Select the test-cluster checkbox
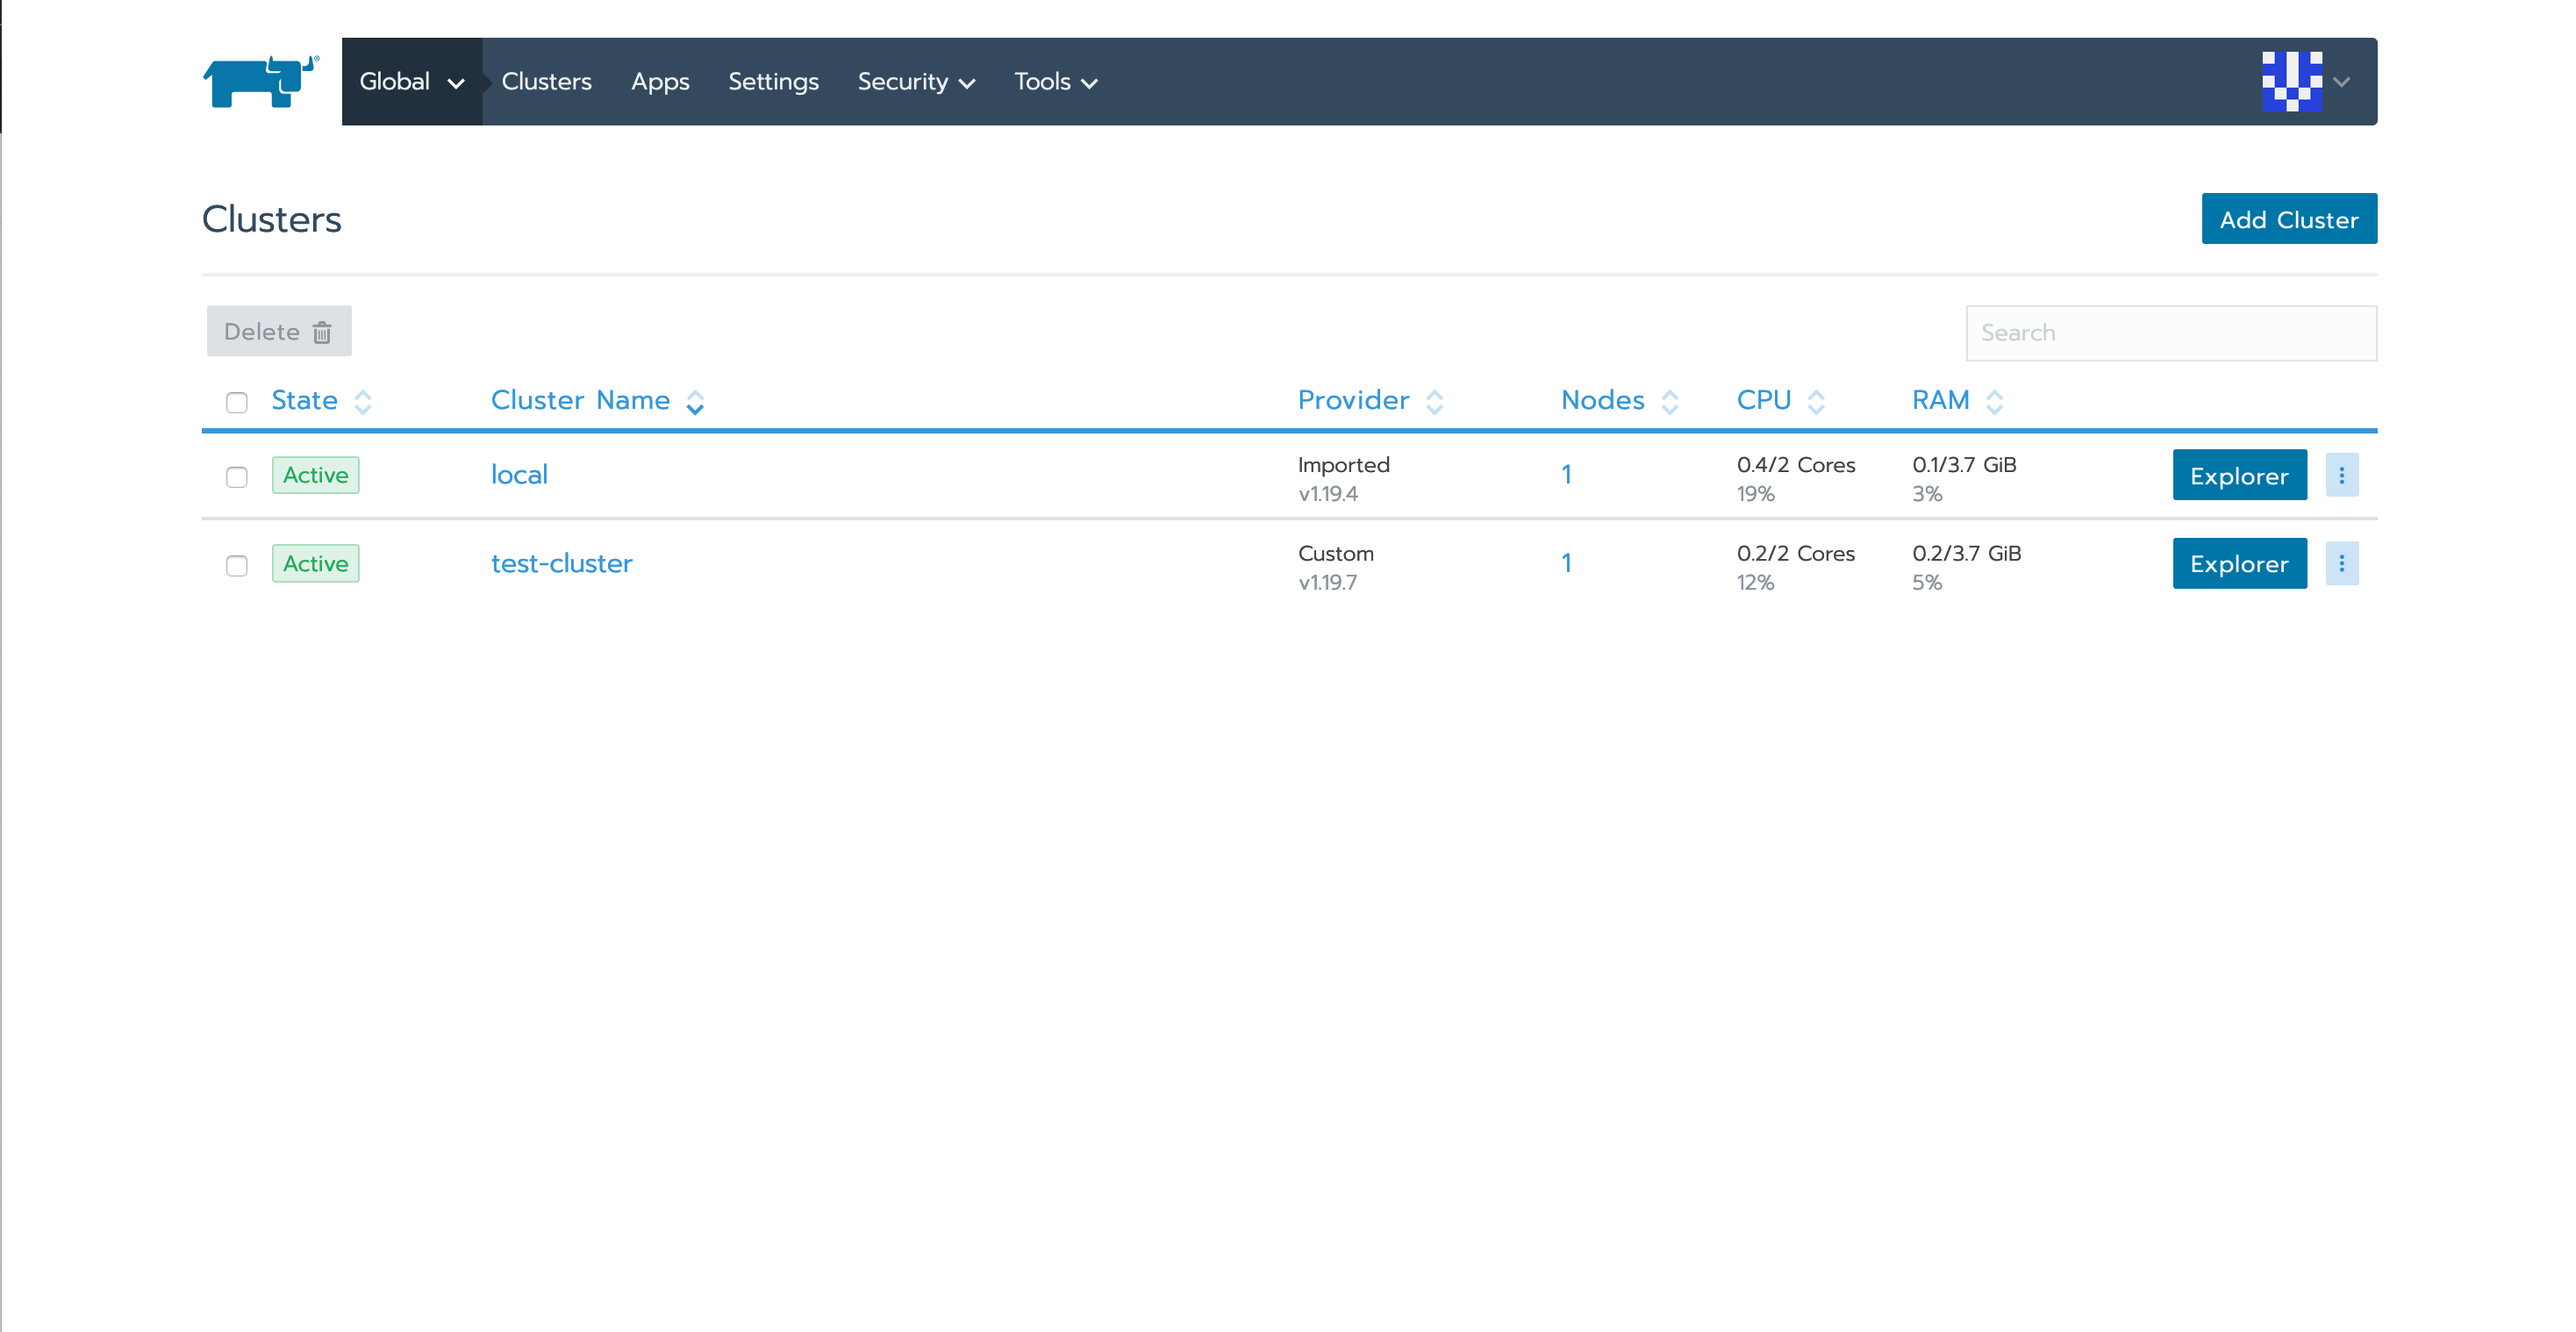 (x=237, y=566)
